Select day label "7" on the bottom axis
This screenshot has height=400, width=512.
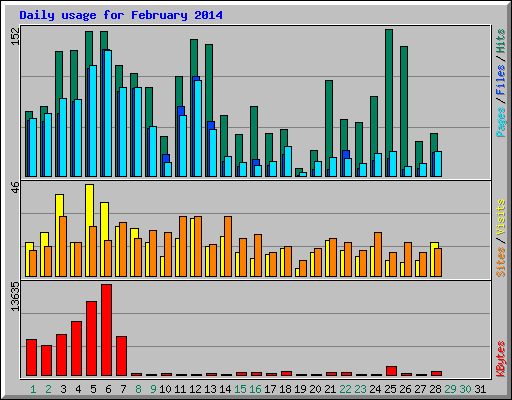click(x=123, y=389)
